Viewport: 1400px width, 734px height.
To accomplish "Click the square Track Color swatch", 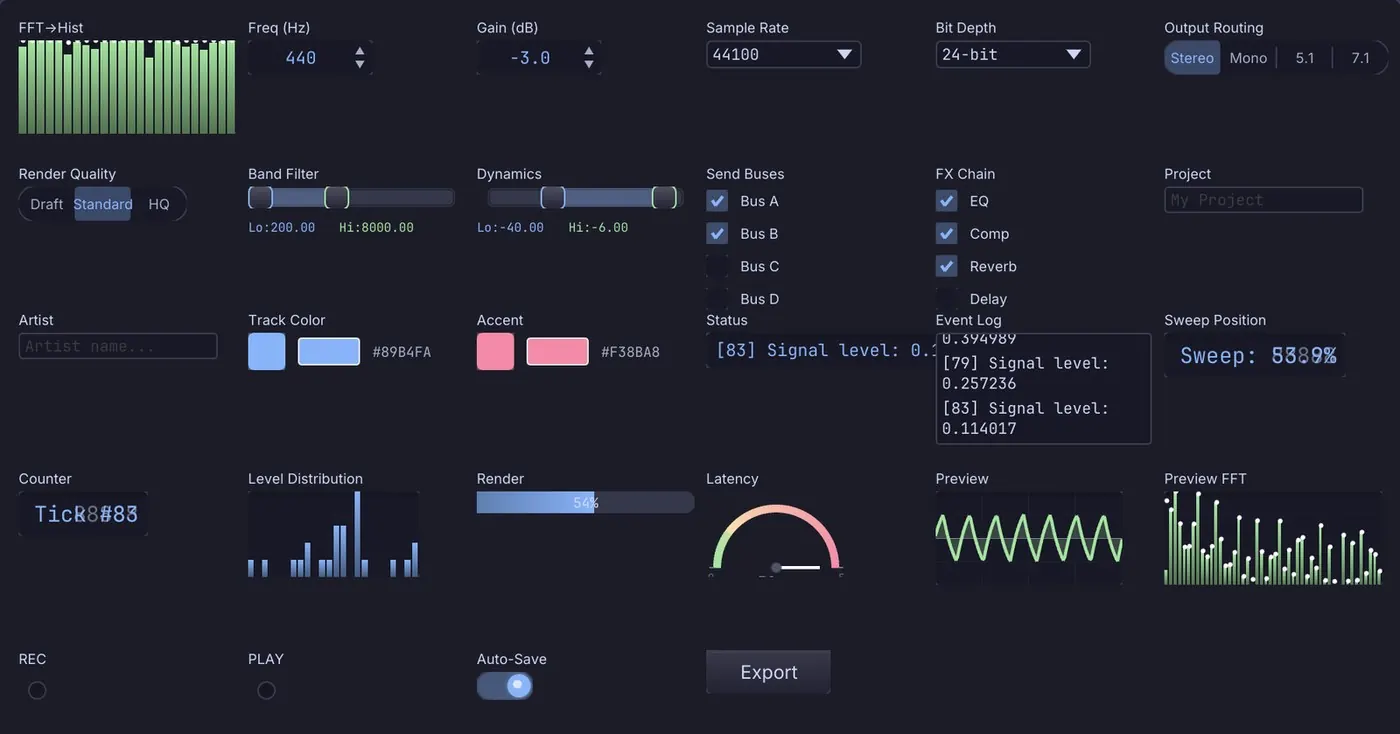I will point(267,352).
